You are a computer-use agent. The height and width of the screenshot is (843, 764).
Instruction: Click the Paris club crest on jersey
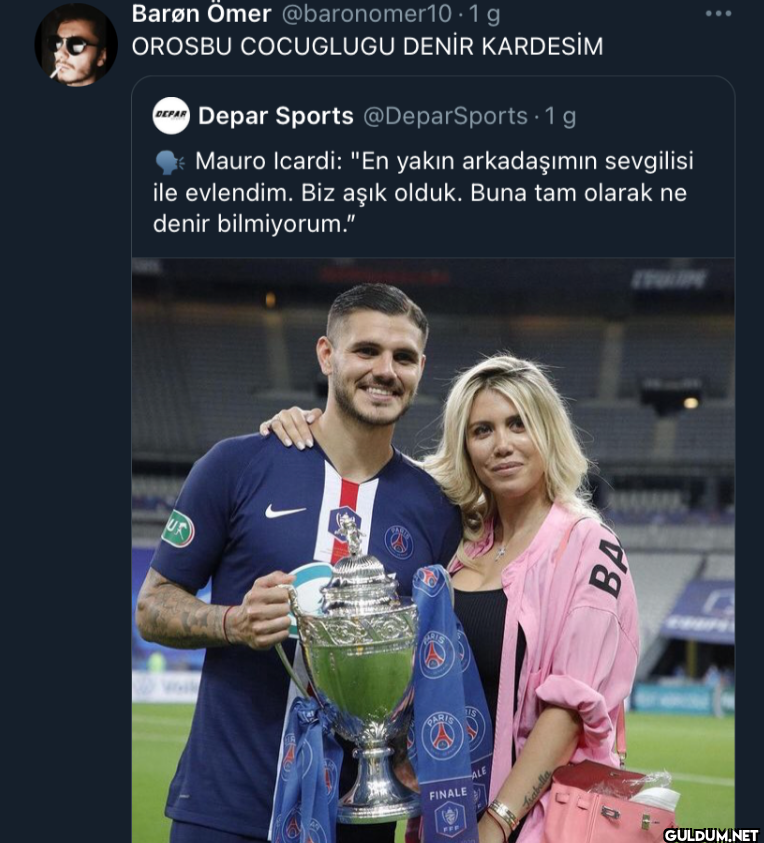(398, 541)
